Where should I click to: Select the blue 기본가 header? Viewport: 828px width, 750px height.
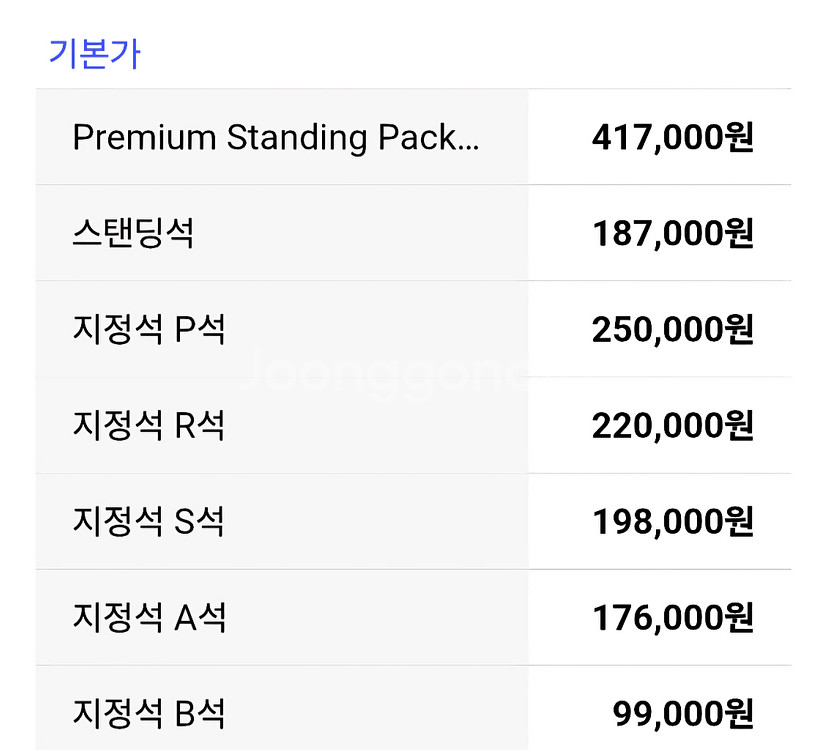(95, 54)
